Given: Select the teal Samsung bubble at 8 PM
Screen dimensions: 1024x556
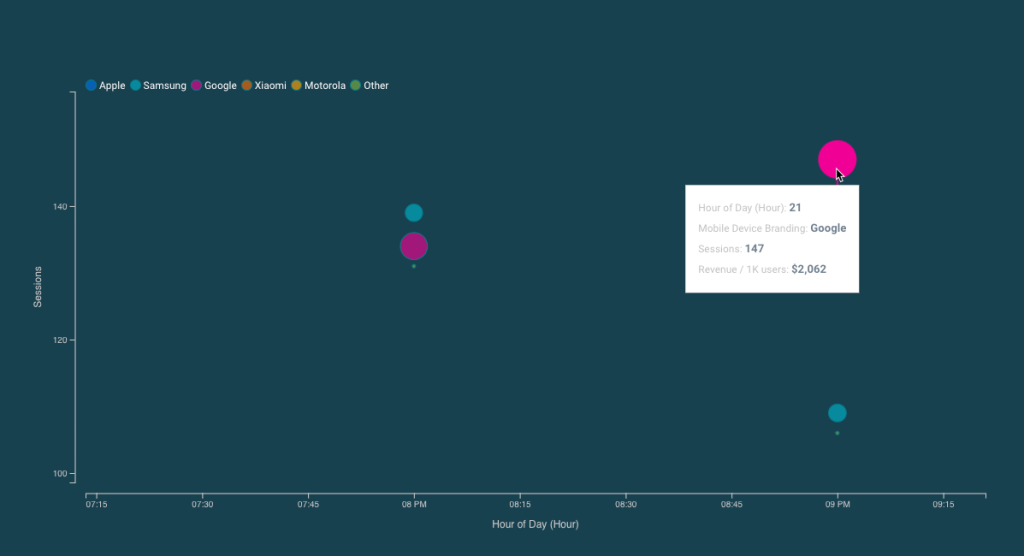Looking at the screenshot, I should pos(413,212).
